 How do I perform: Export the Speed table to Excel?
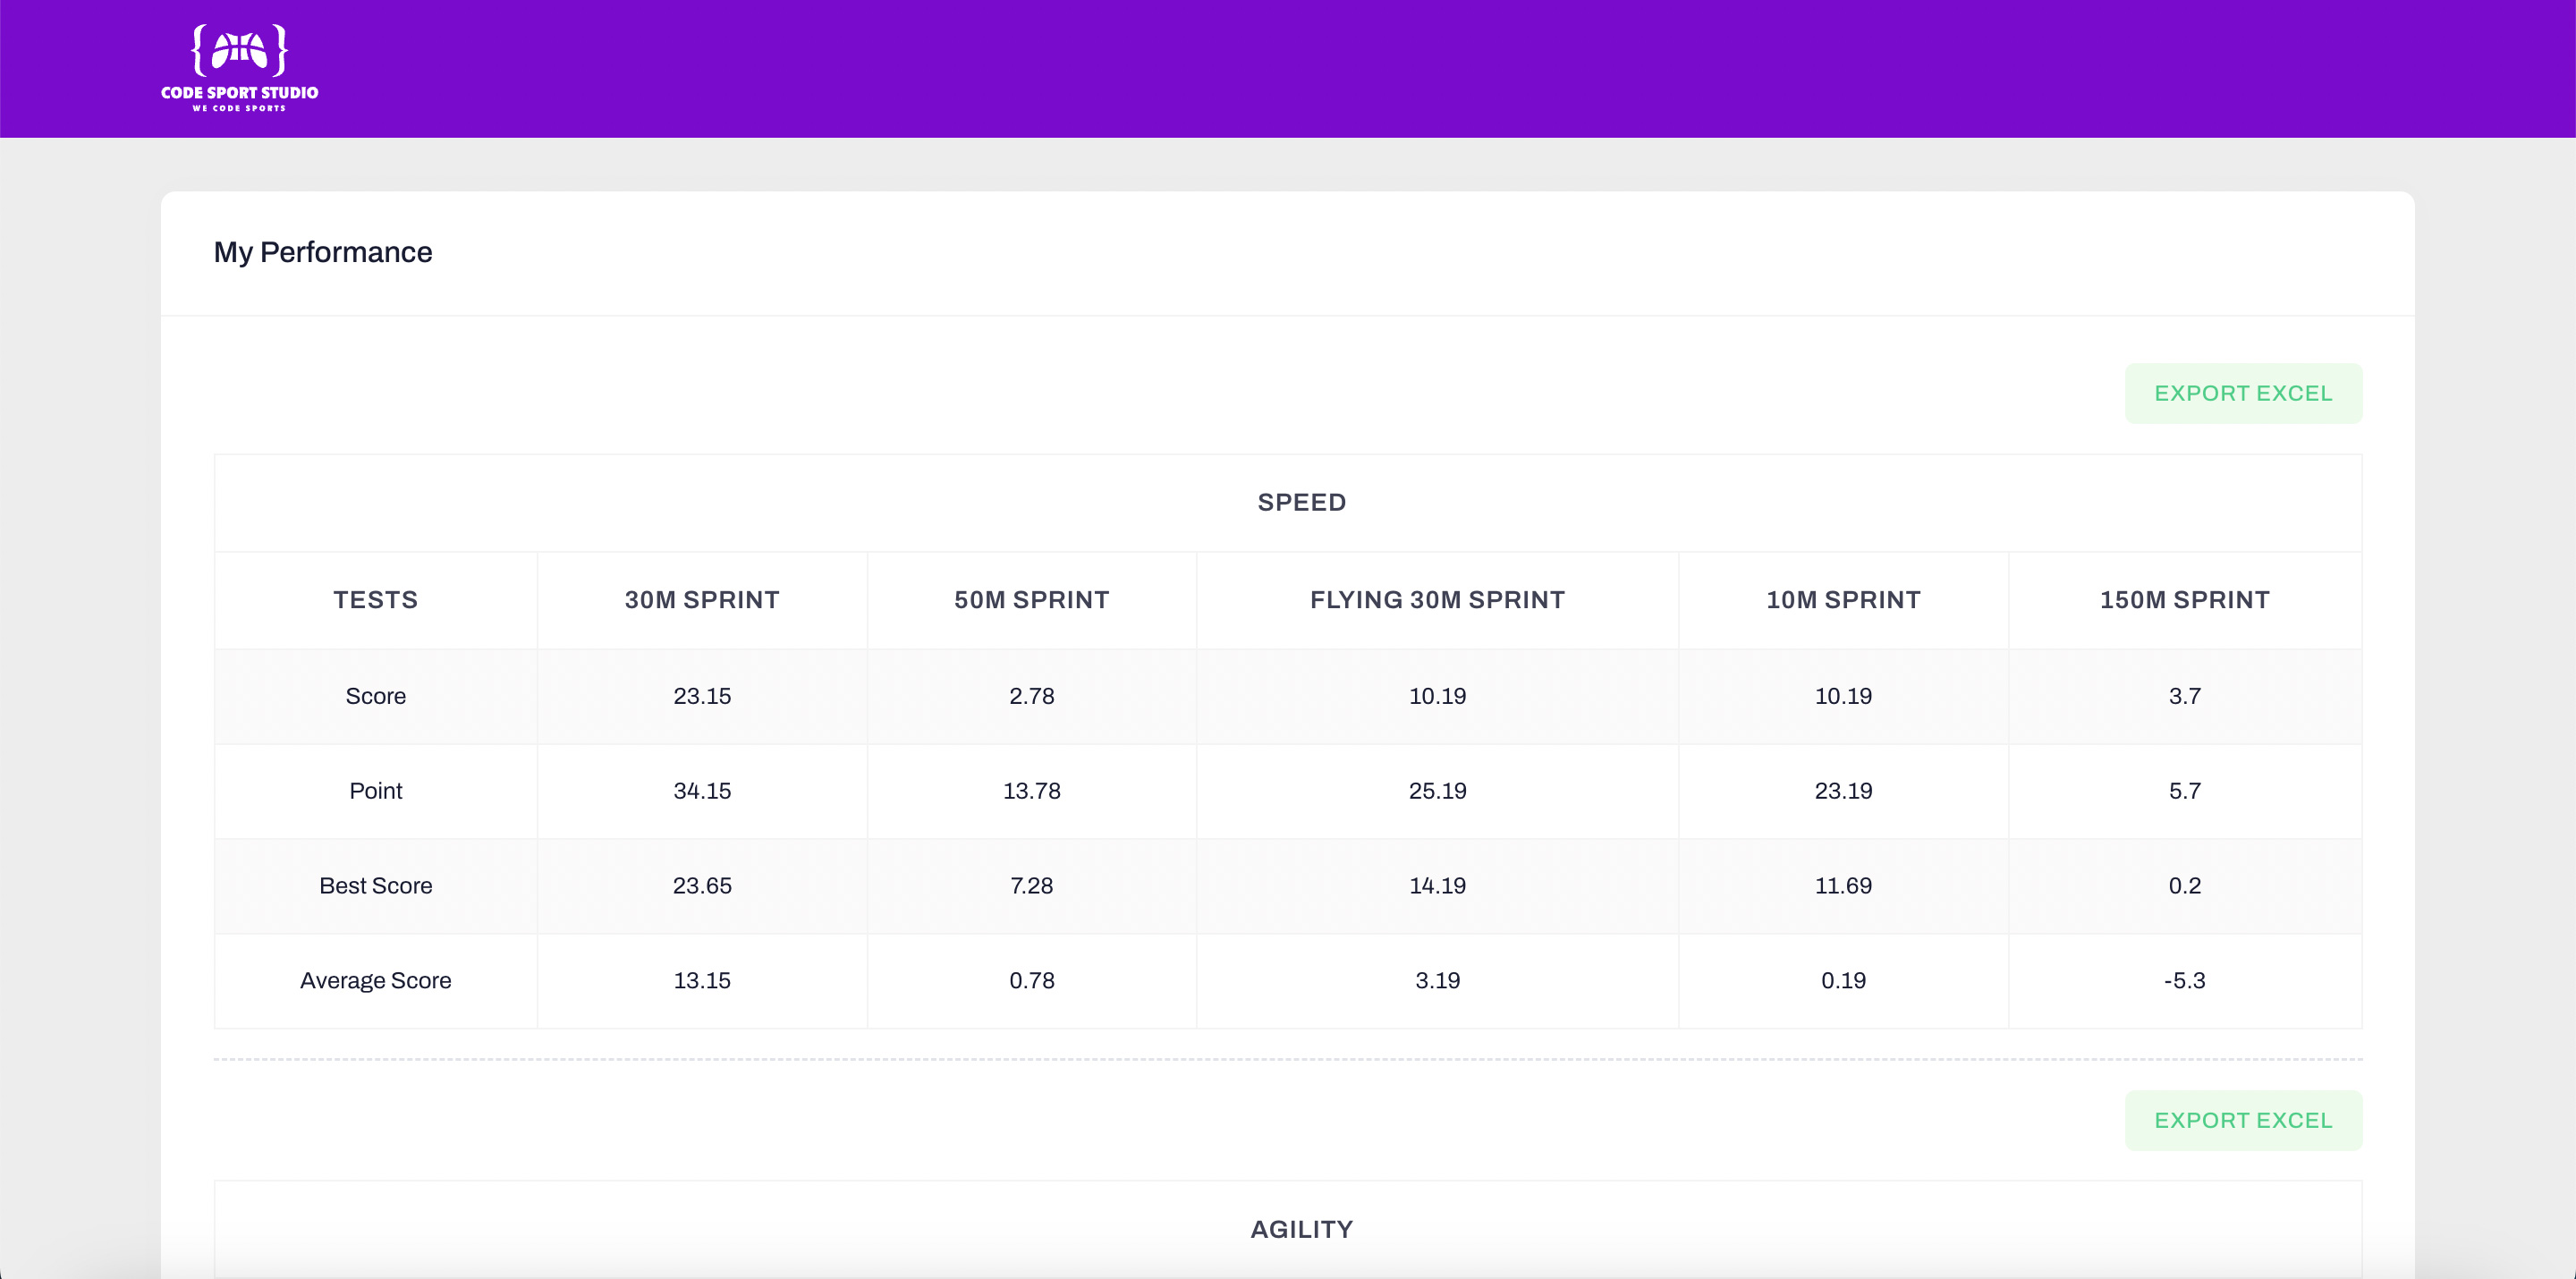pyautogui.click(x=2242, y=393)
